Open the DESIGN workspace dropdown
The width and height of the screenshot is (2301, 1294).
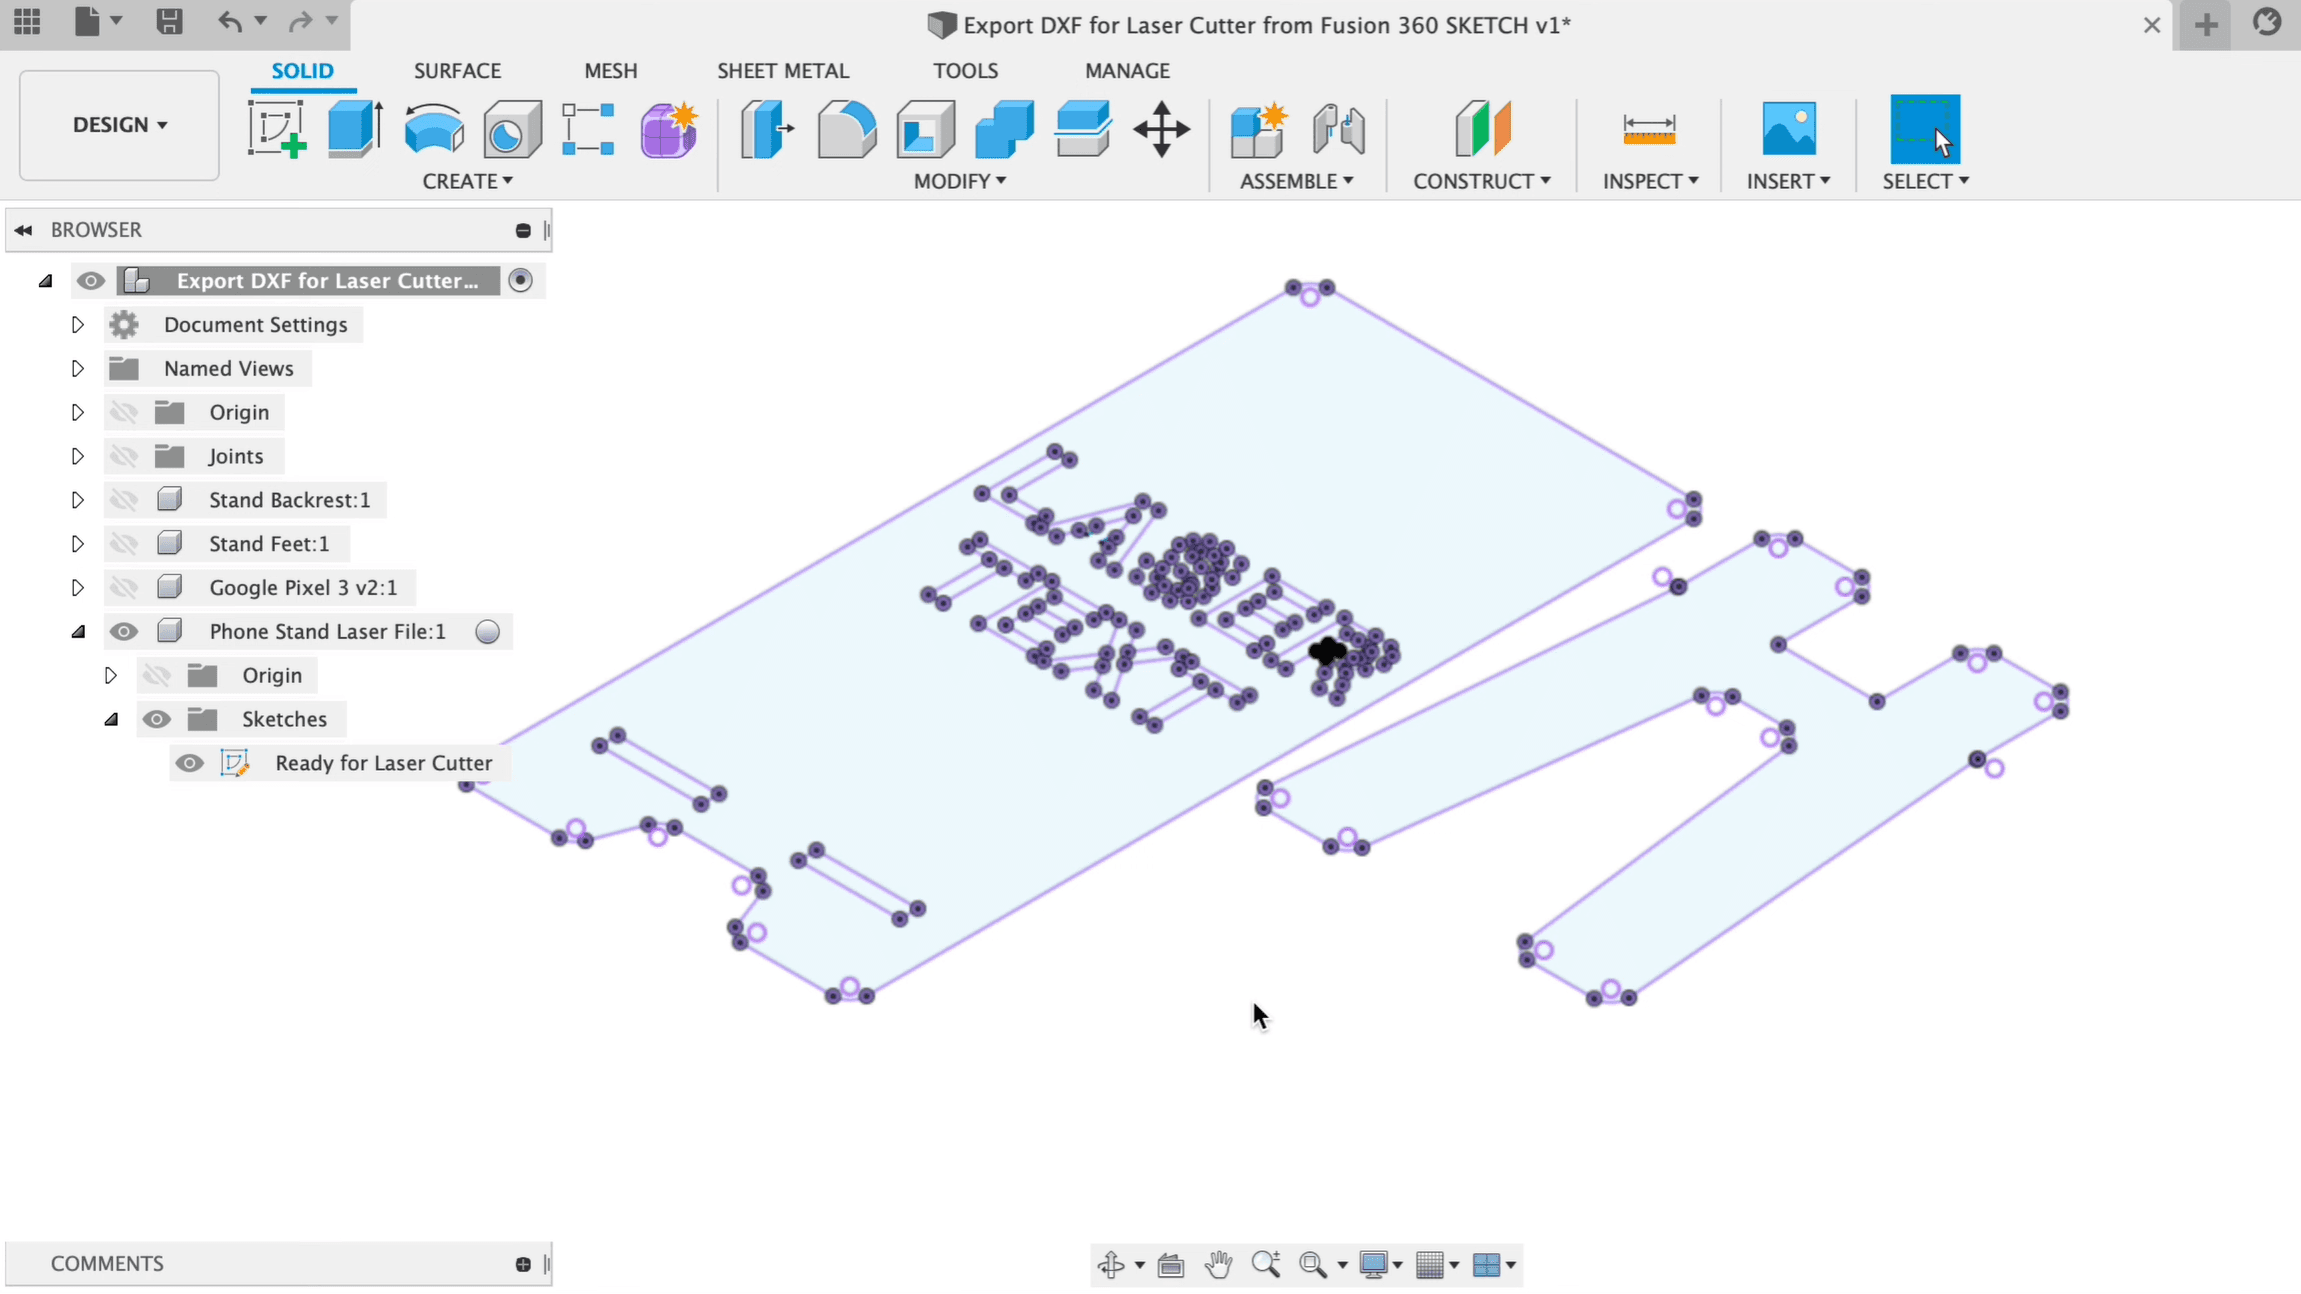tap(119, 125)
